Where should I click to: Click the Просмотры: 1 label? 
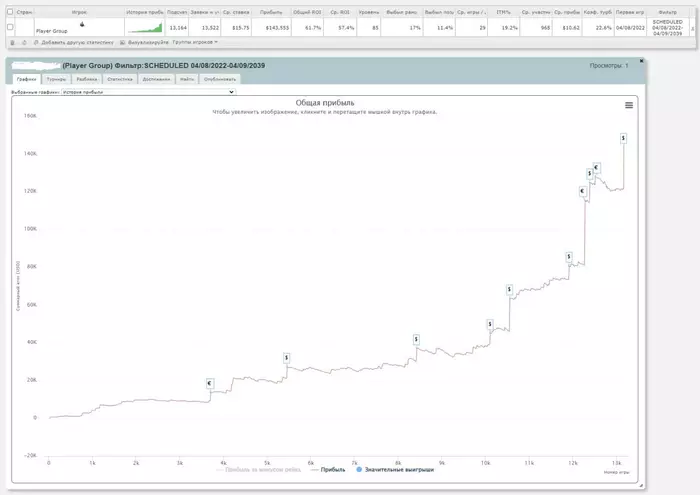pyautogui.click(x=608, y=66)
